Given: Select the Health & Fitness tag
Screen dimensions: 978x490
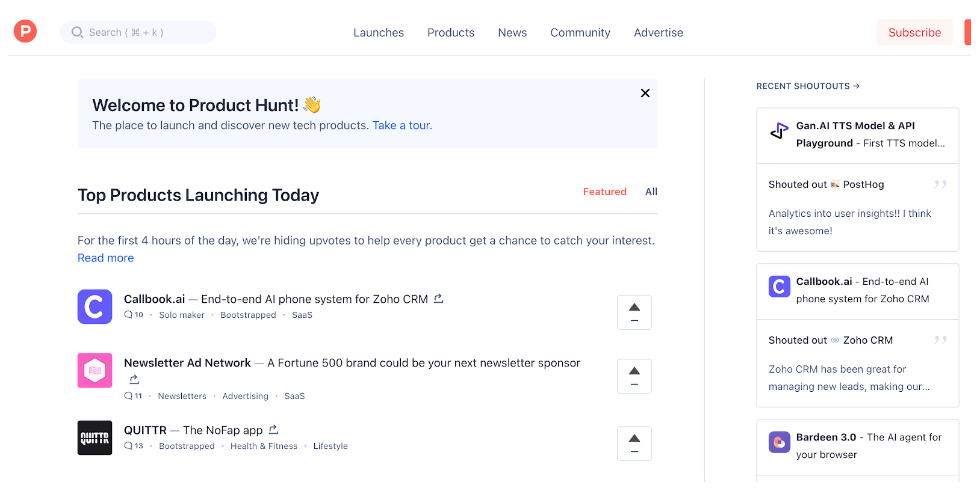Looking at the screenshot, I should point(264,446).
